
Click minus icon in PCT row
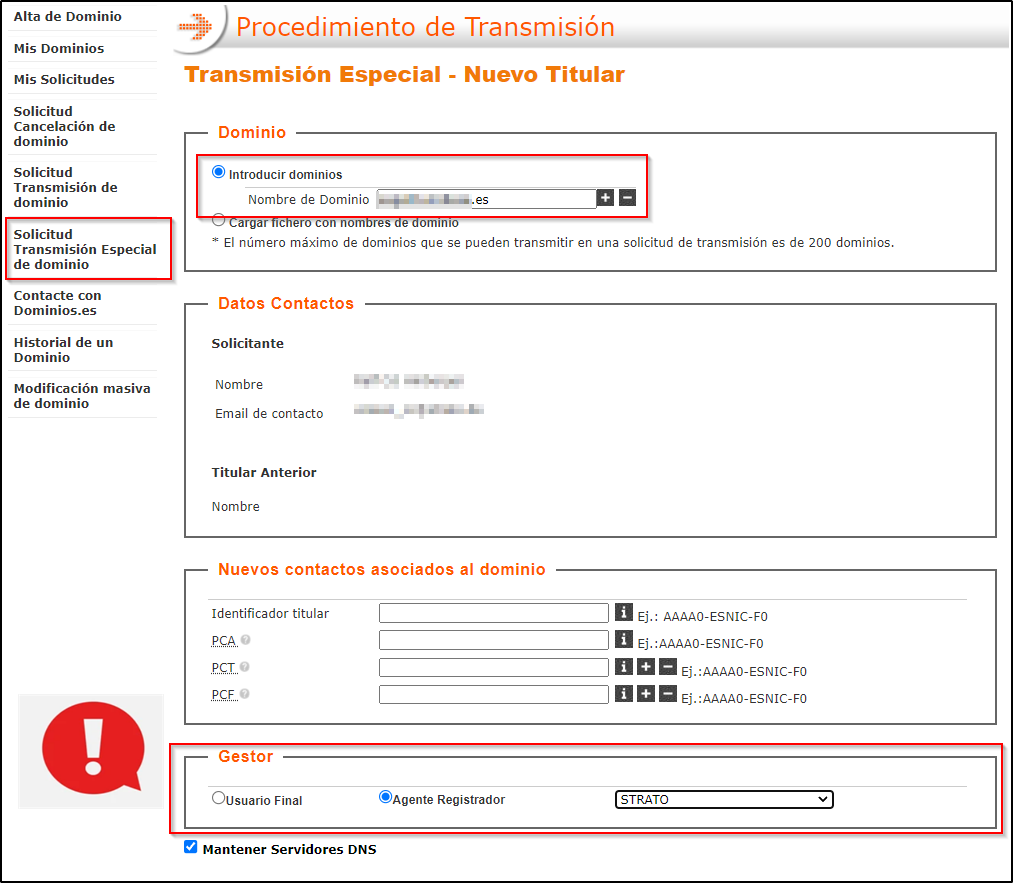668,666
